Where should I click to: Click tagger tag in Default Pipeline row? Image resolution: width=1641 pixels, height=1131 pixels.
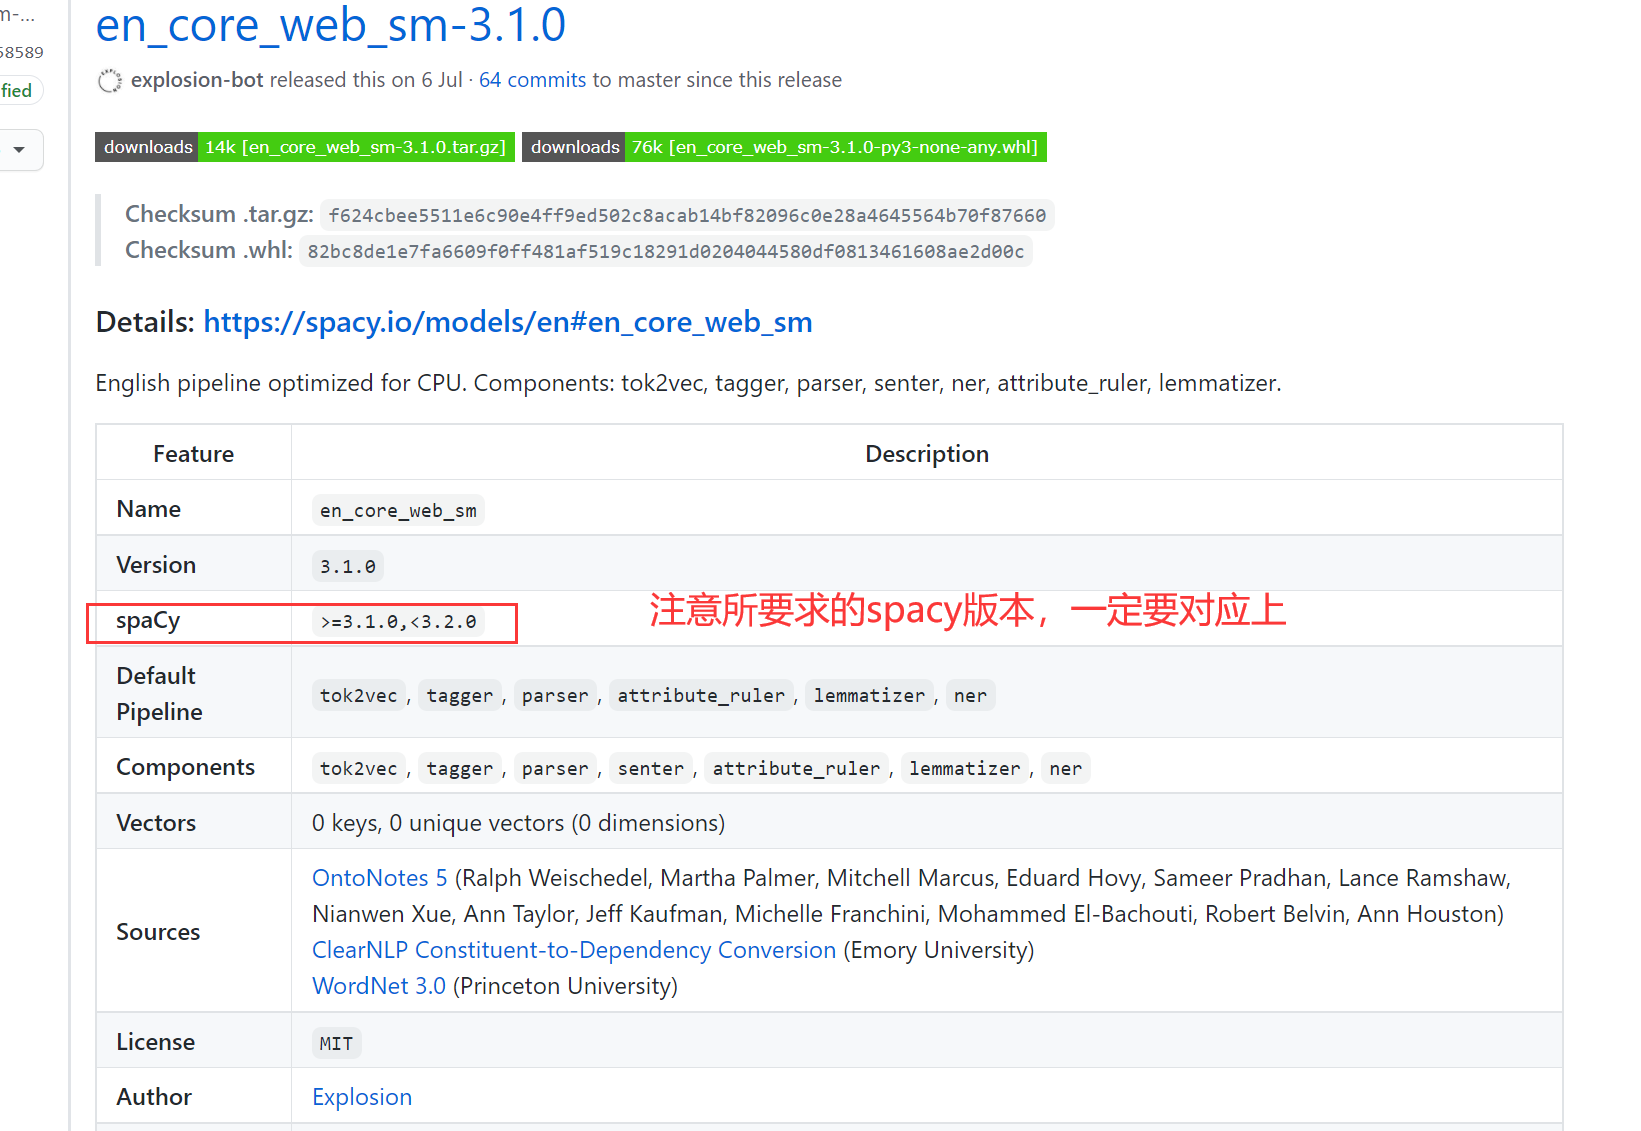click(x=459, y=696)
